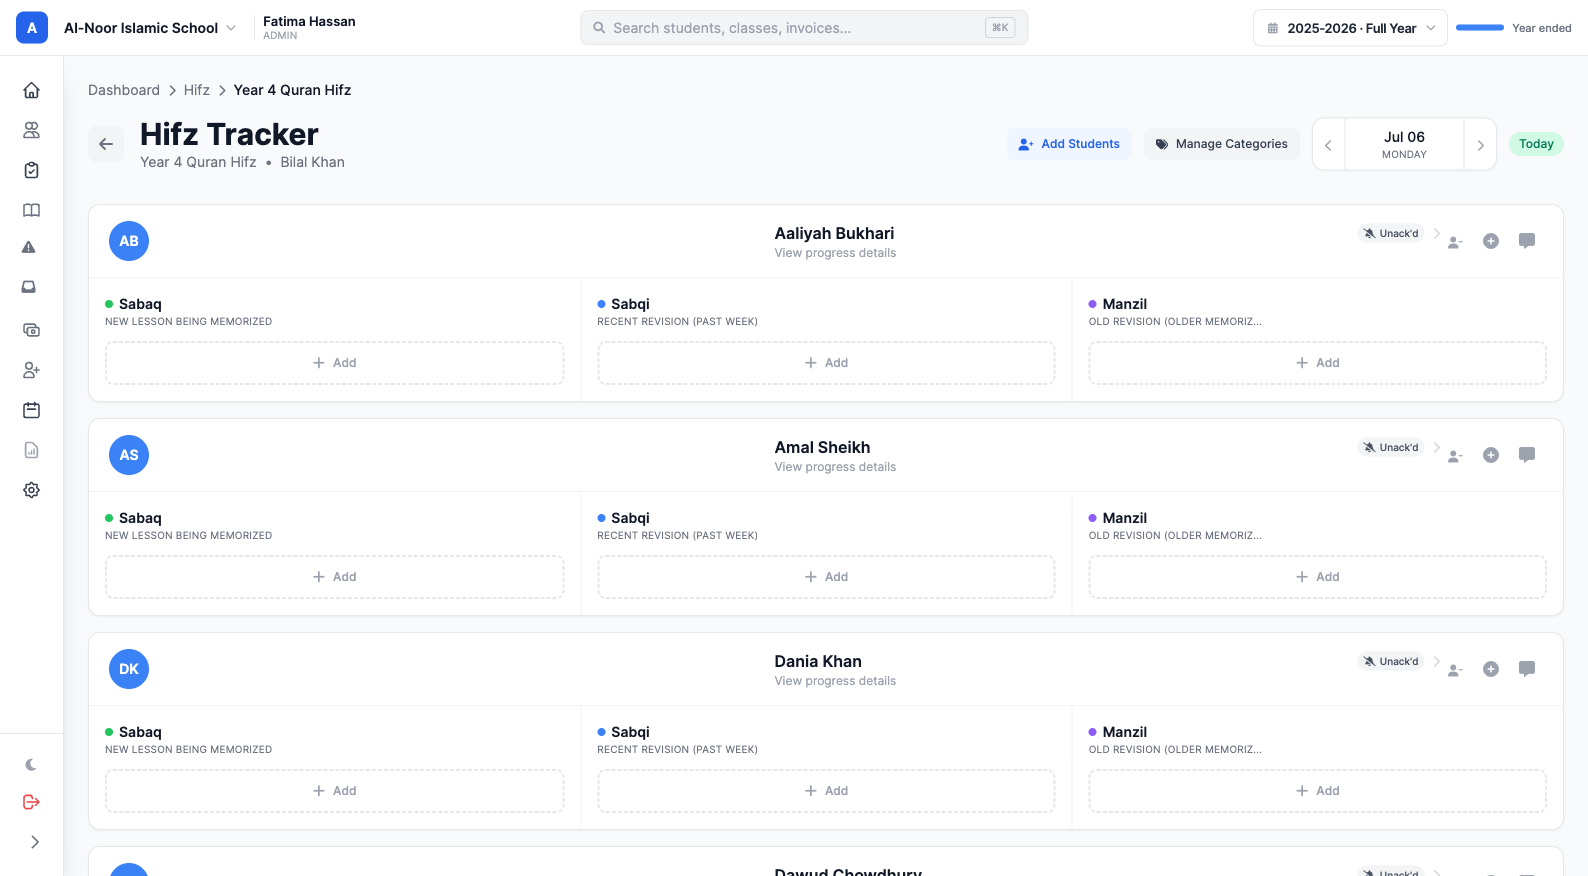The width and height of the screenshot is (1588, 876).
Task: Toggle dark mode moon icon
Action: pos(31,765)
